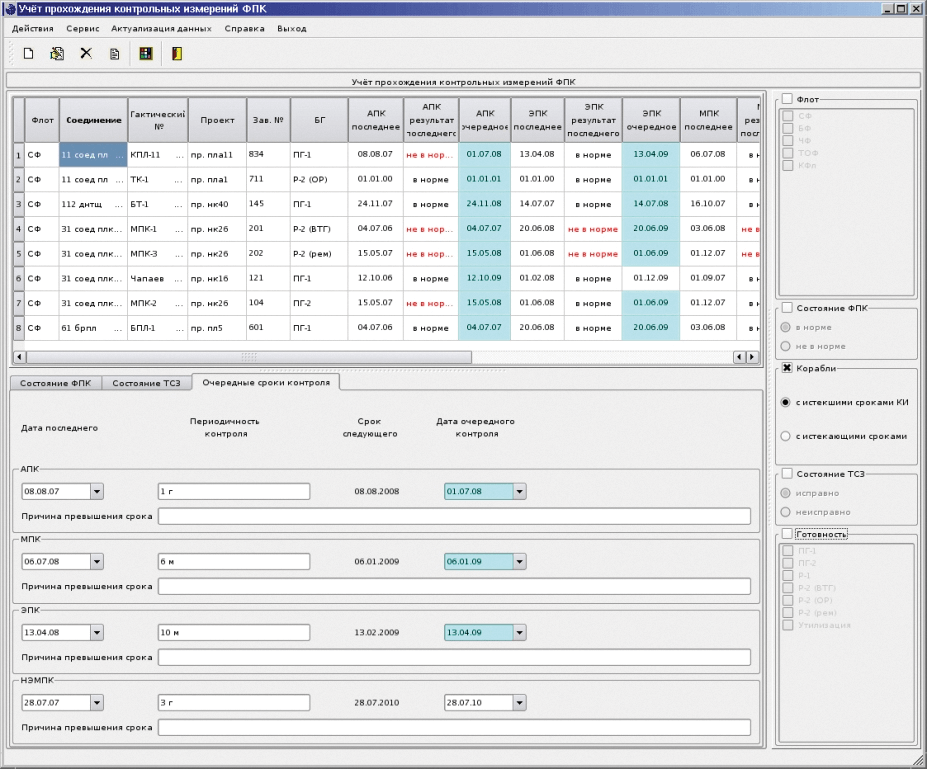Sort table by the Соединение column header
927x769 pixels.
coord(93,120)
